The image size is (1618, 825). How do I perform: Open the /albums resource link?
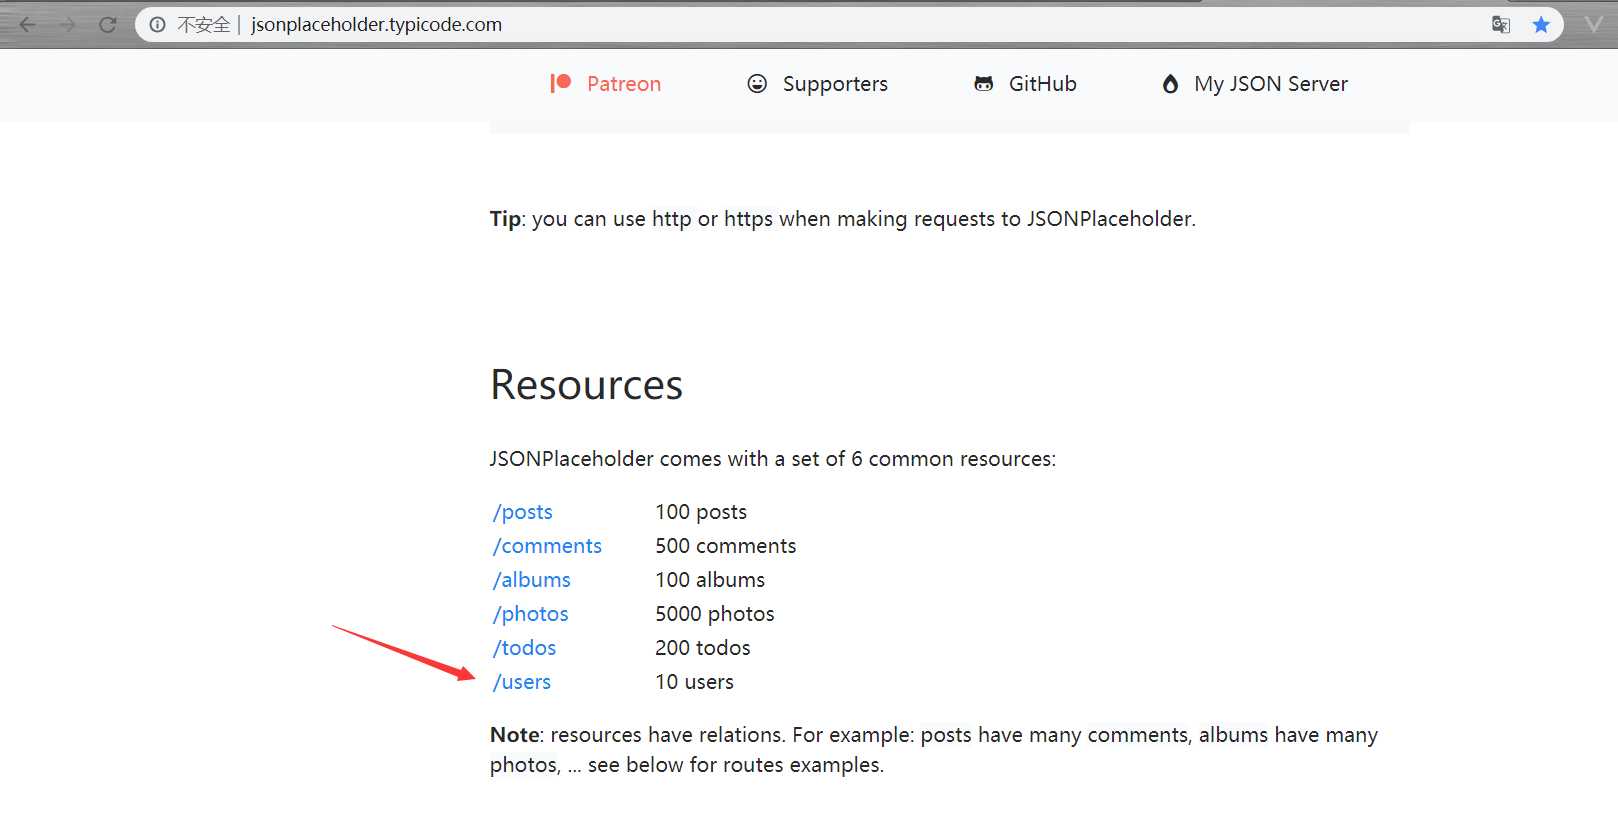pos(531,580)
